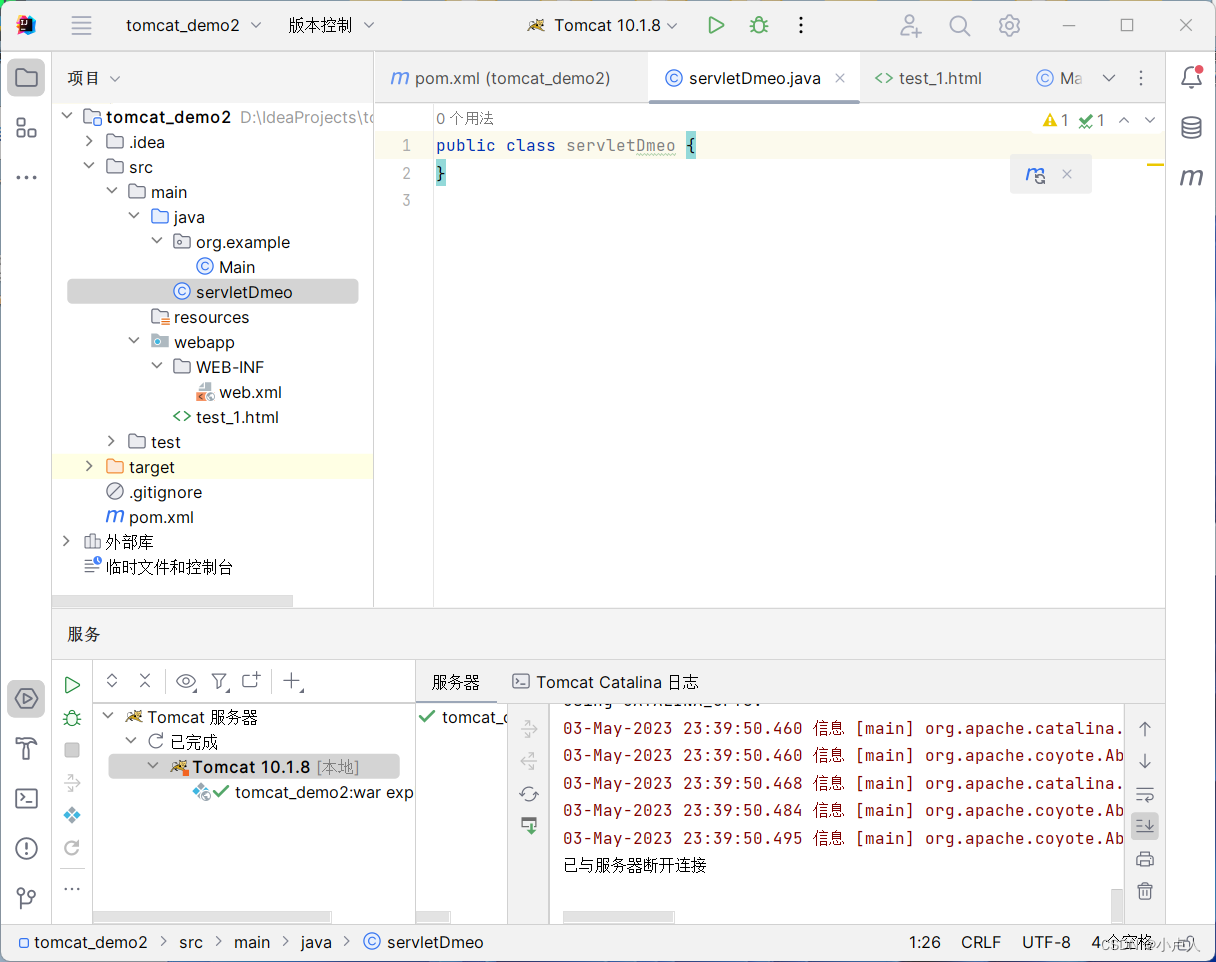Open the Maven panel on the right sidebar

1191,178
